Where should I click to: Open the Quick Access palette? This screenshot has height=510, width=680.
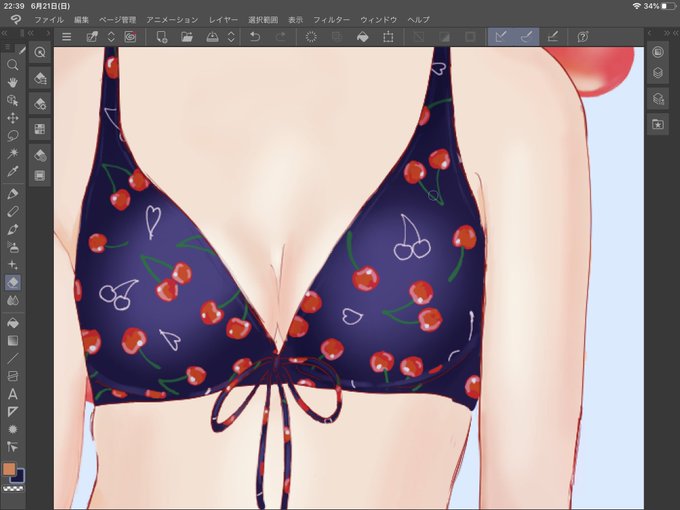pyautogui.click(x=40, y=52)
